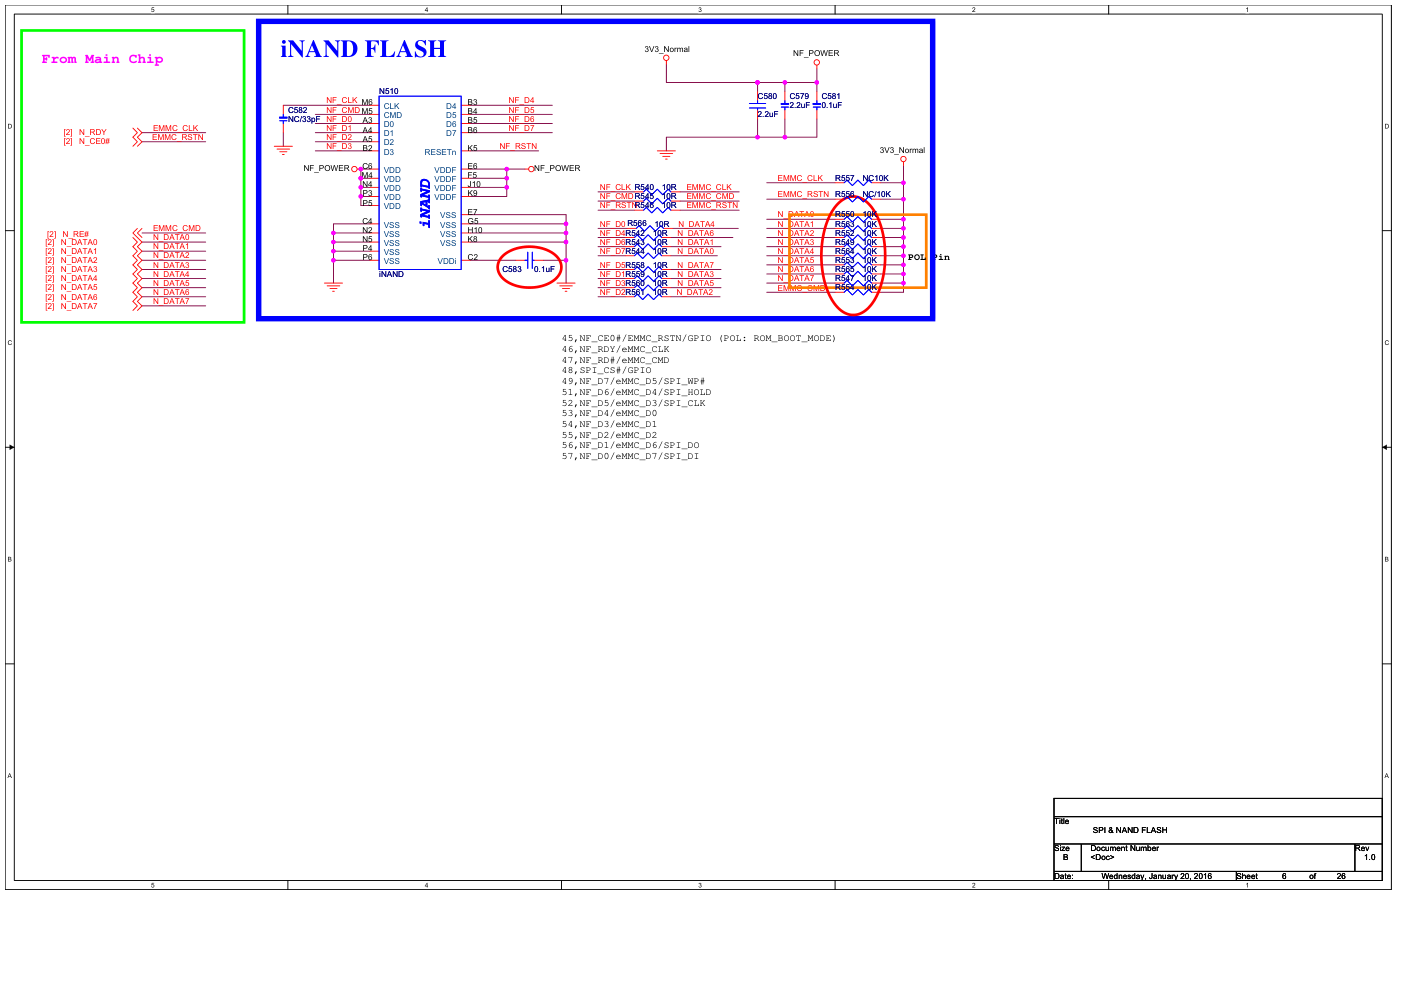Click the C581 0.1uF capacitor symbol

(x=816, y=105)
